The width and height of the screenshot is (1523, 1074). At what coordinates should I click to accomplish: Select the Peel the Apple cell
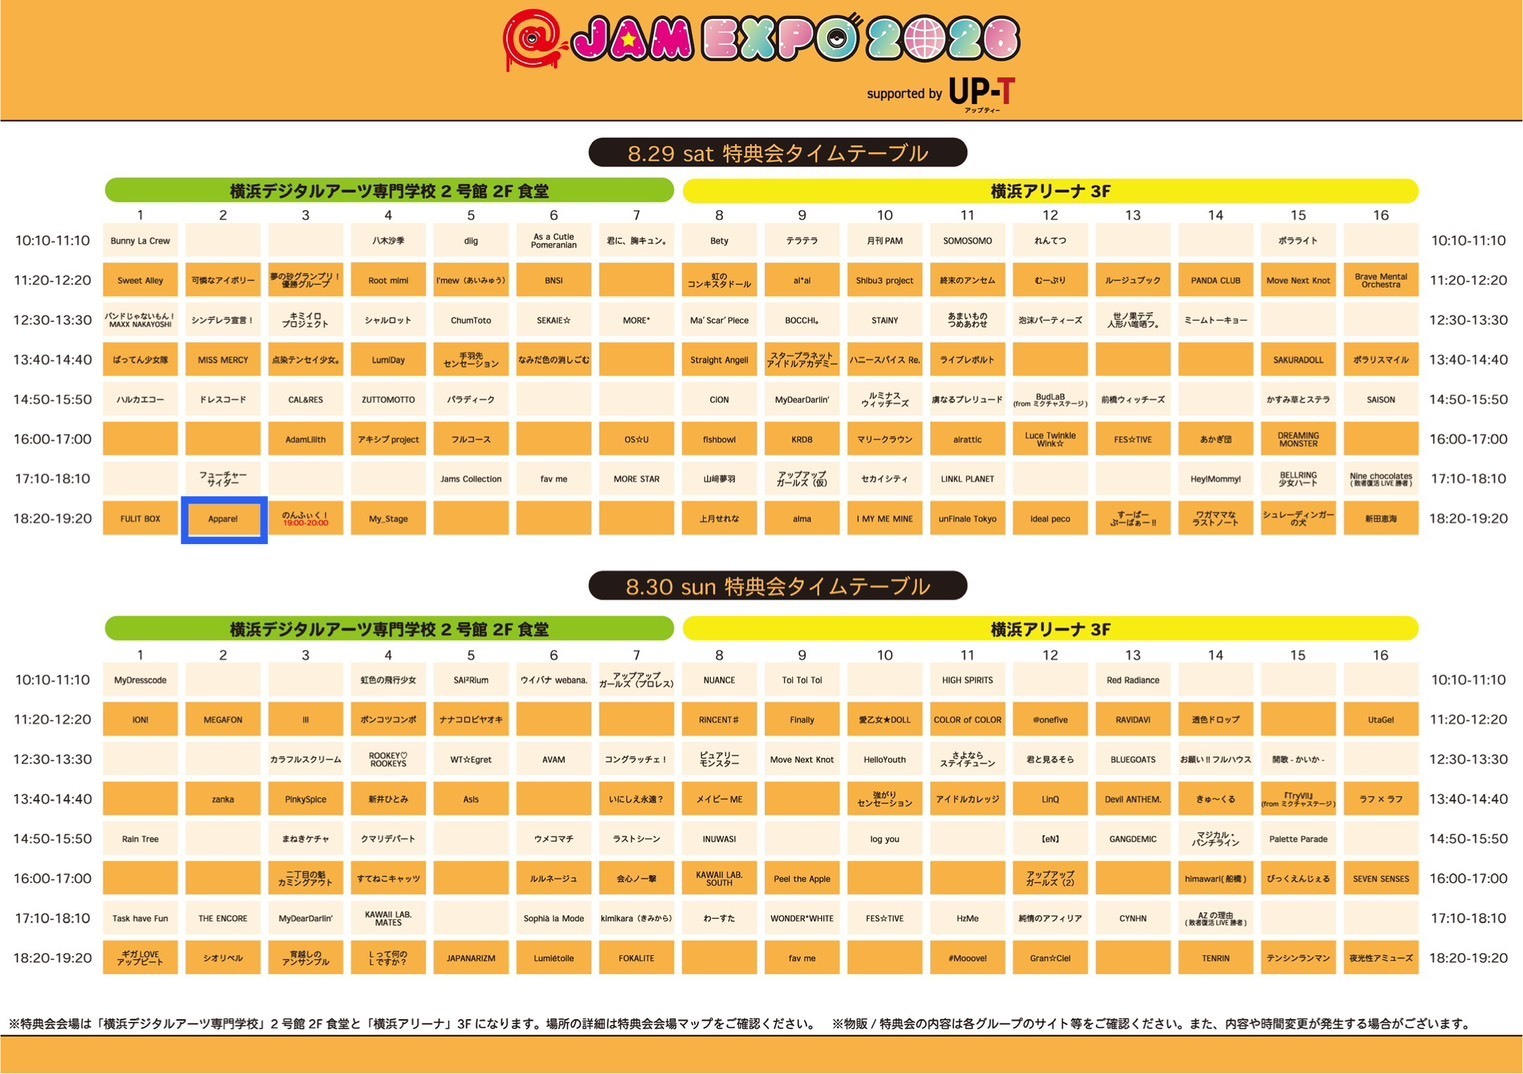point(802,878)
